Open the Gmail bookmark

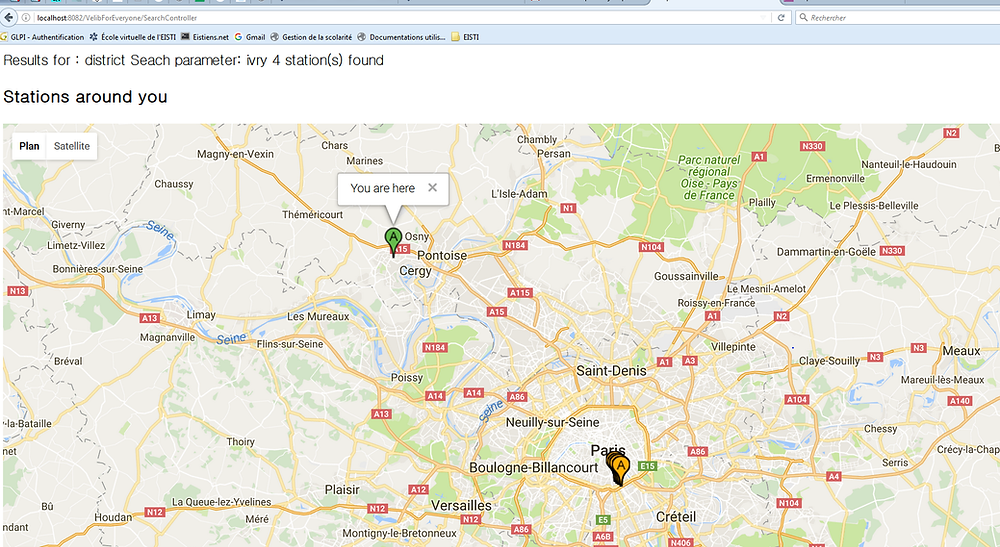pyautogui.click(x=250, y=37)
